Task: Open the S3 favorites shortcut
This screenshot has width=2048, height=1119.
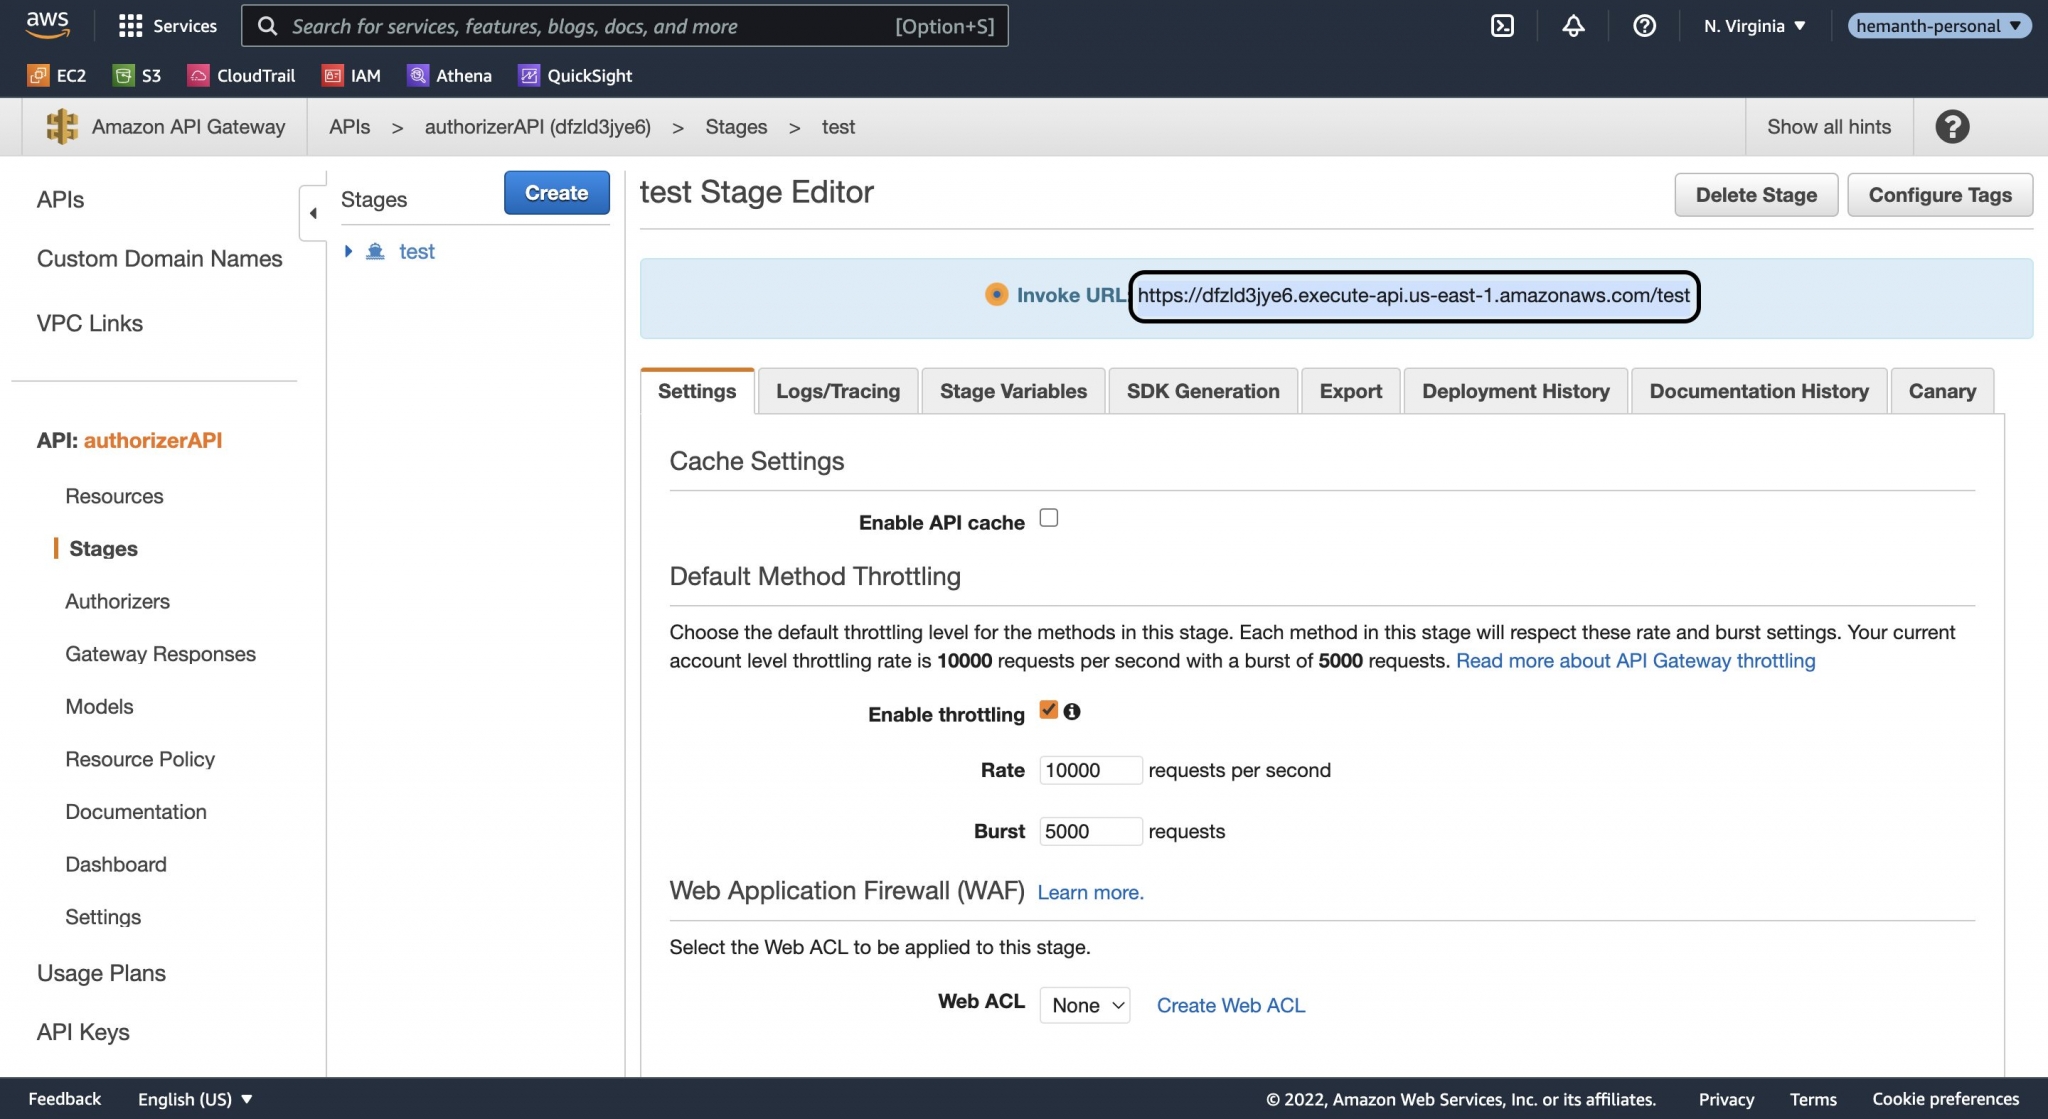Action: (x=137, y=75)
